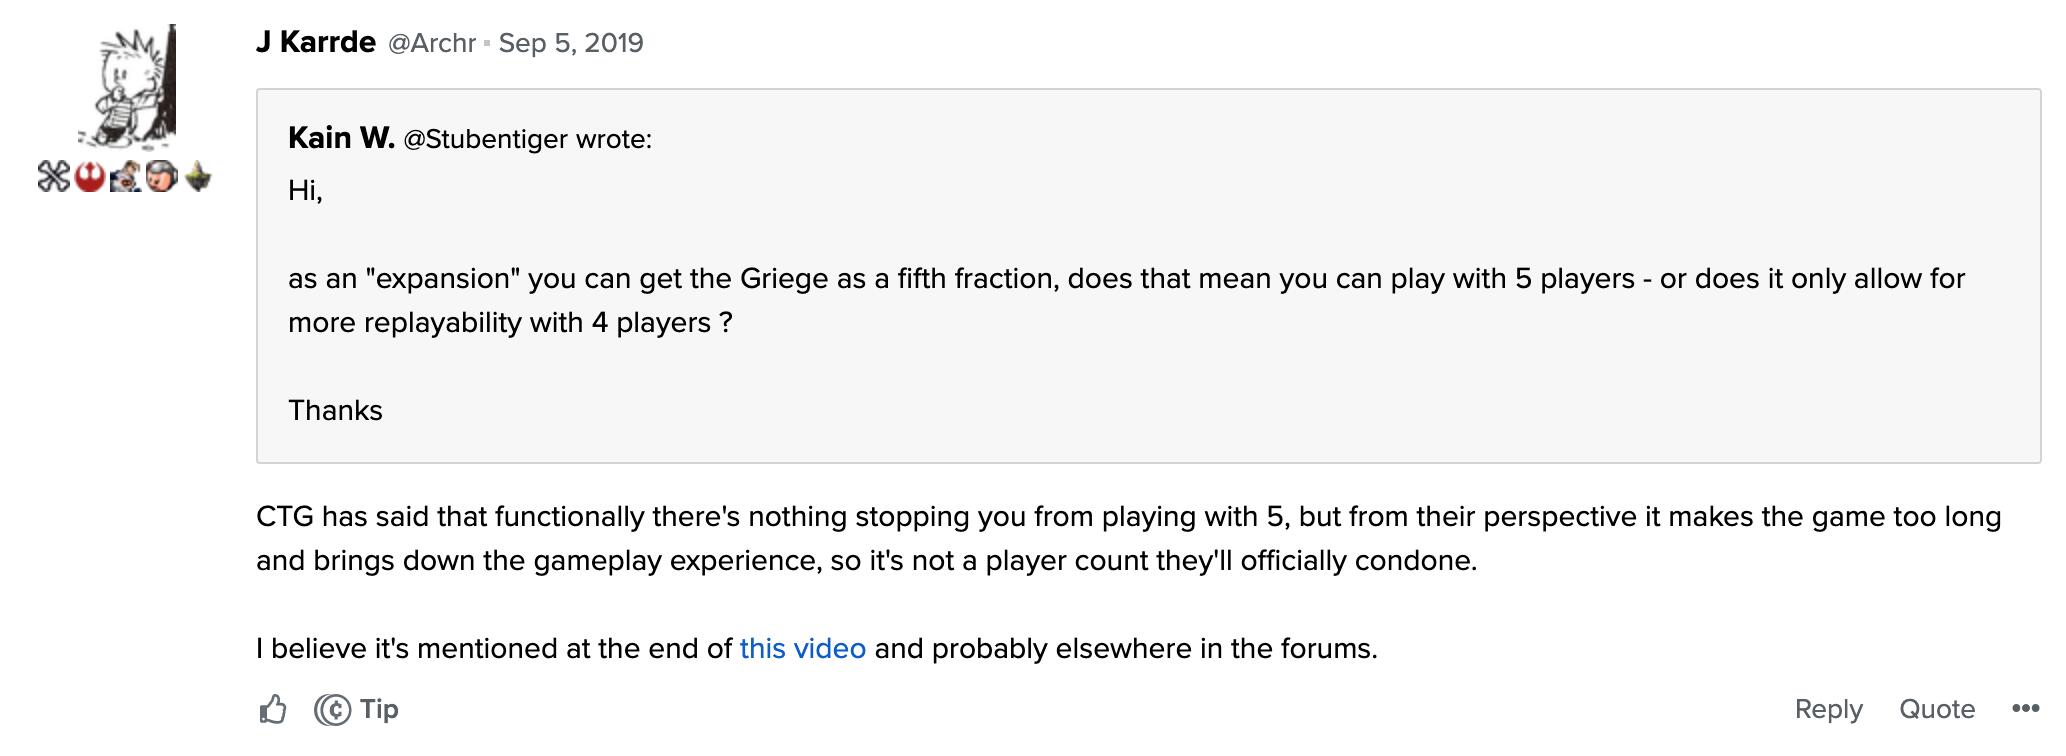Reply to J Karrde's post
Image resolution: width=2066 pixels, height=756 pixels.
1829,709
